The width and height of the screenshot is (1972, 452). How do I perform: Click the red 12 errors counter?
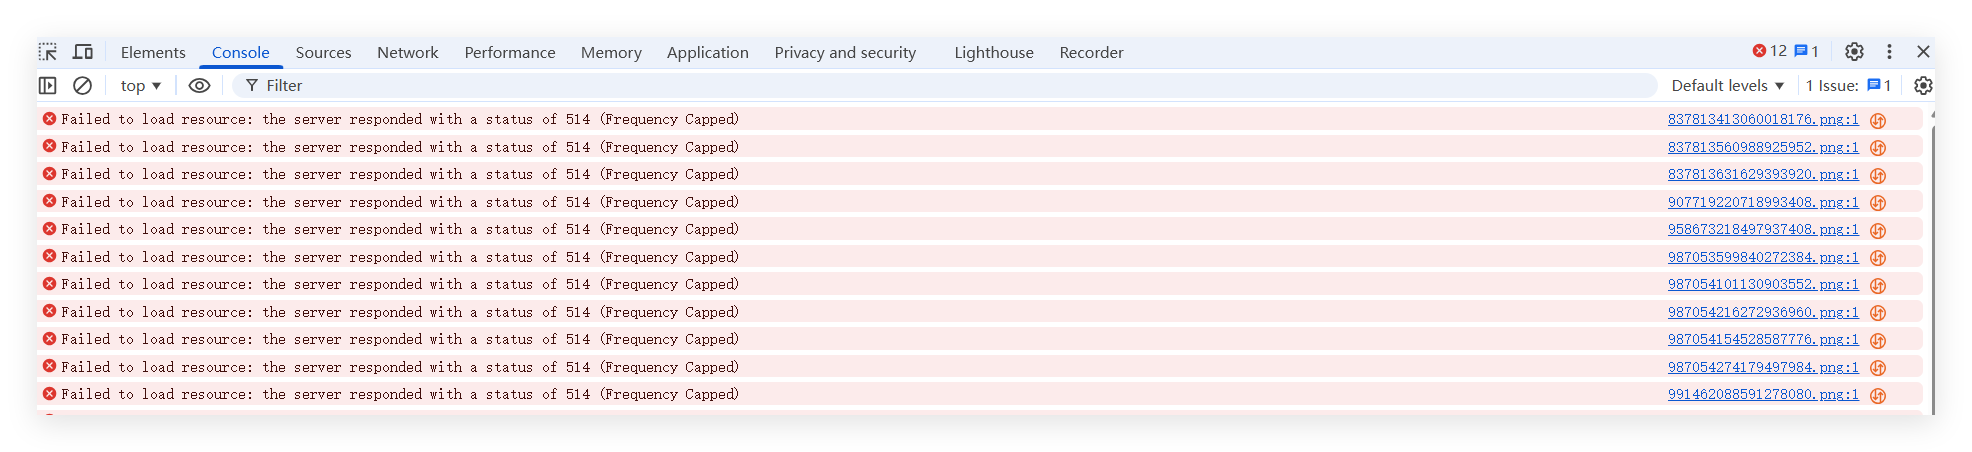point(1769,51)
